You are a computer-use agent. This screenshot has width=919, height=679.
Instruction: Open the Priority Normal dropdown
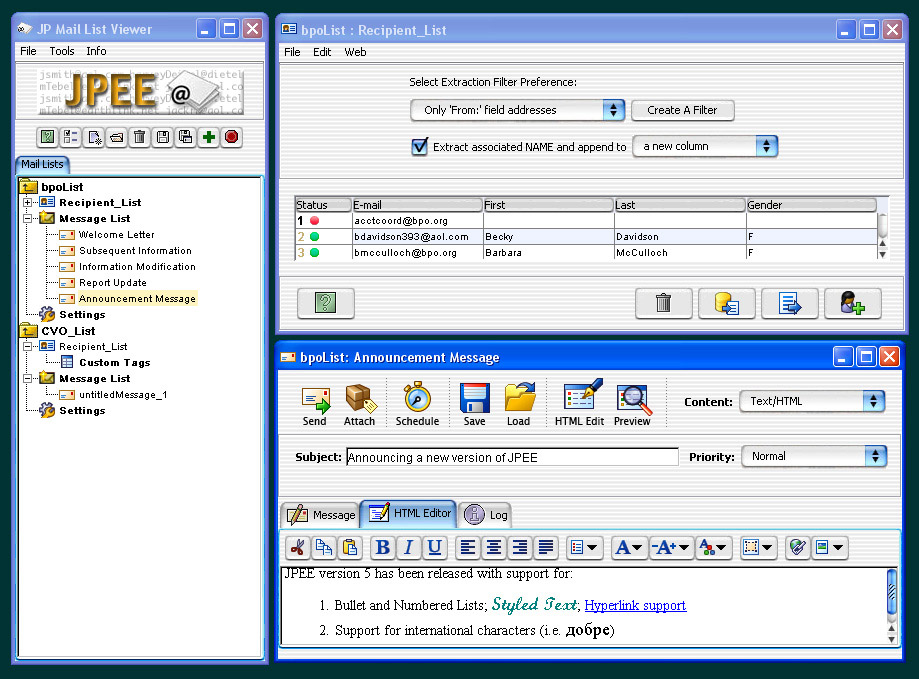[814, 456]
